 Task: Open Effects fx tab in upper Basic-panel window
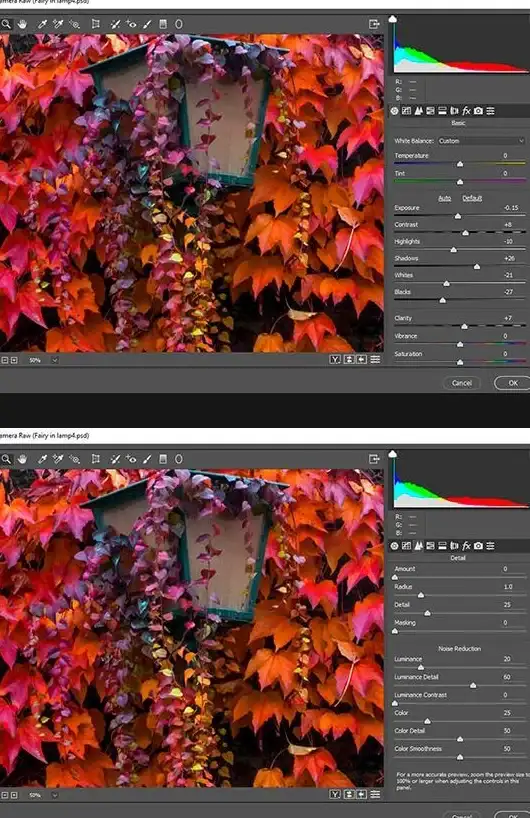coord(466,111)
